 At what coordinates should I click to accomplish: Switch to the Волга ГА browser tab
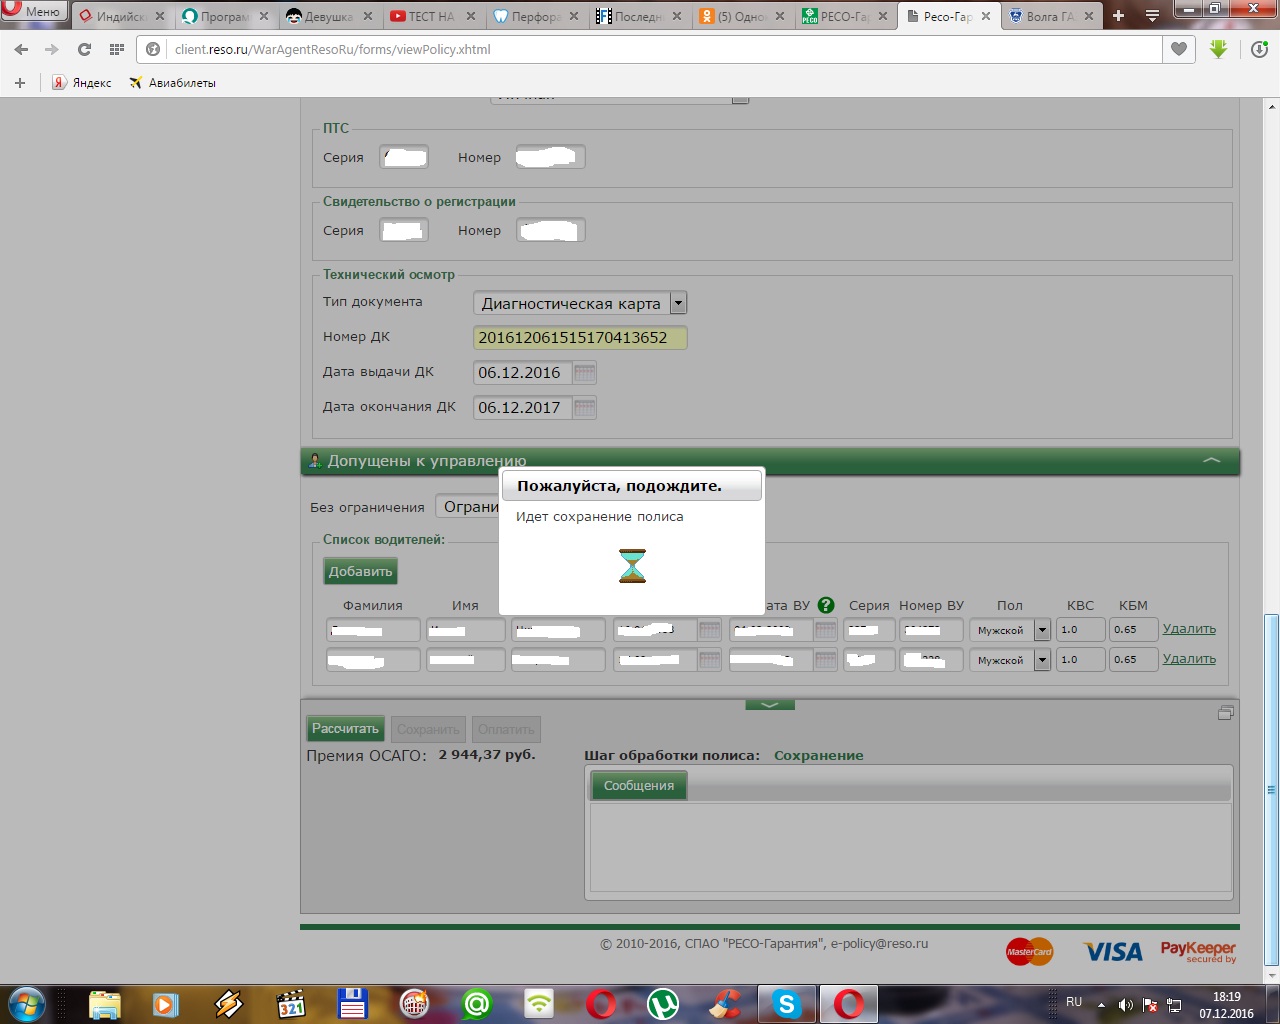click(1048, 16)
